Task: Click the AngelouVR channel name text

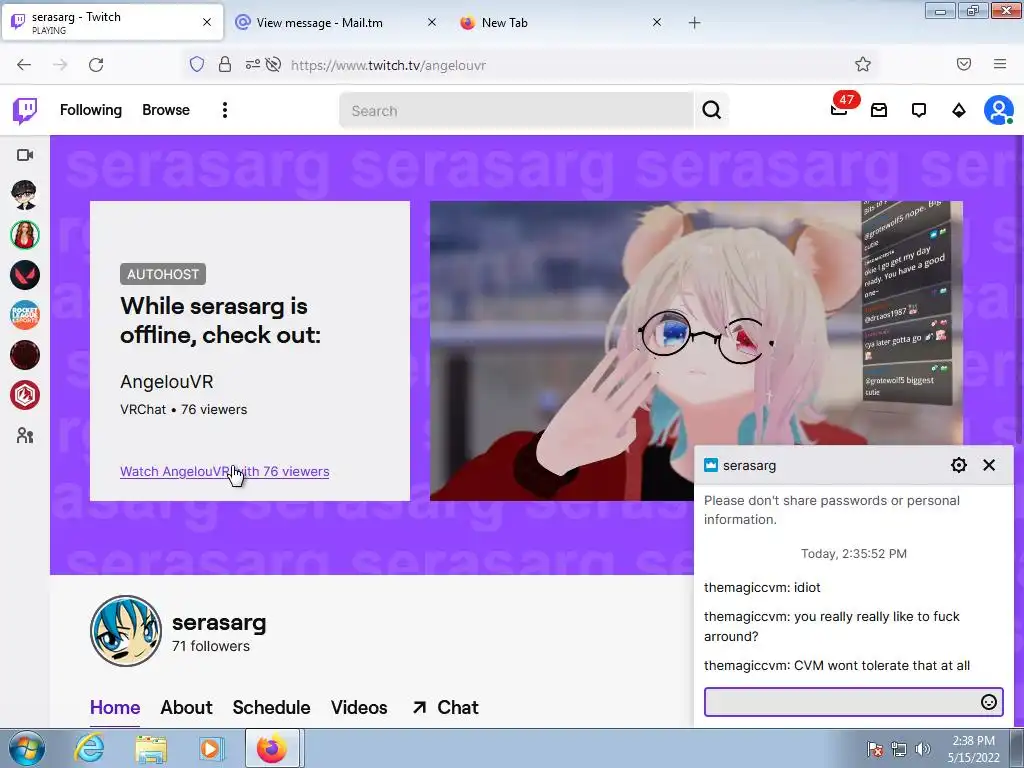Action: [167, 381]
